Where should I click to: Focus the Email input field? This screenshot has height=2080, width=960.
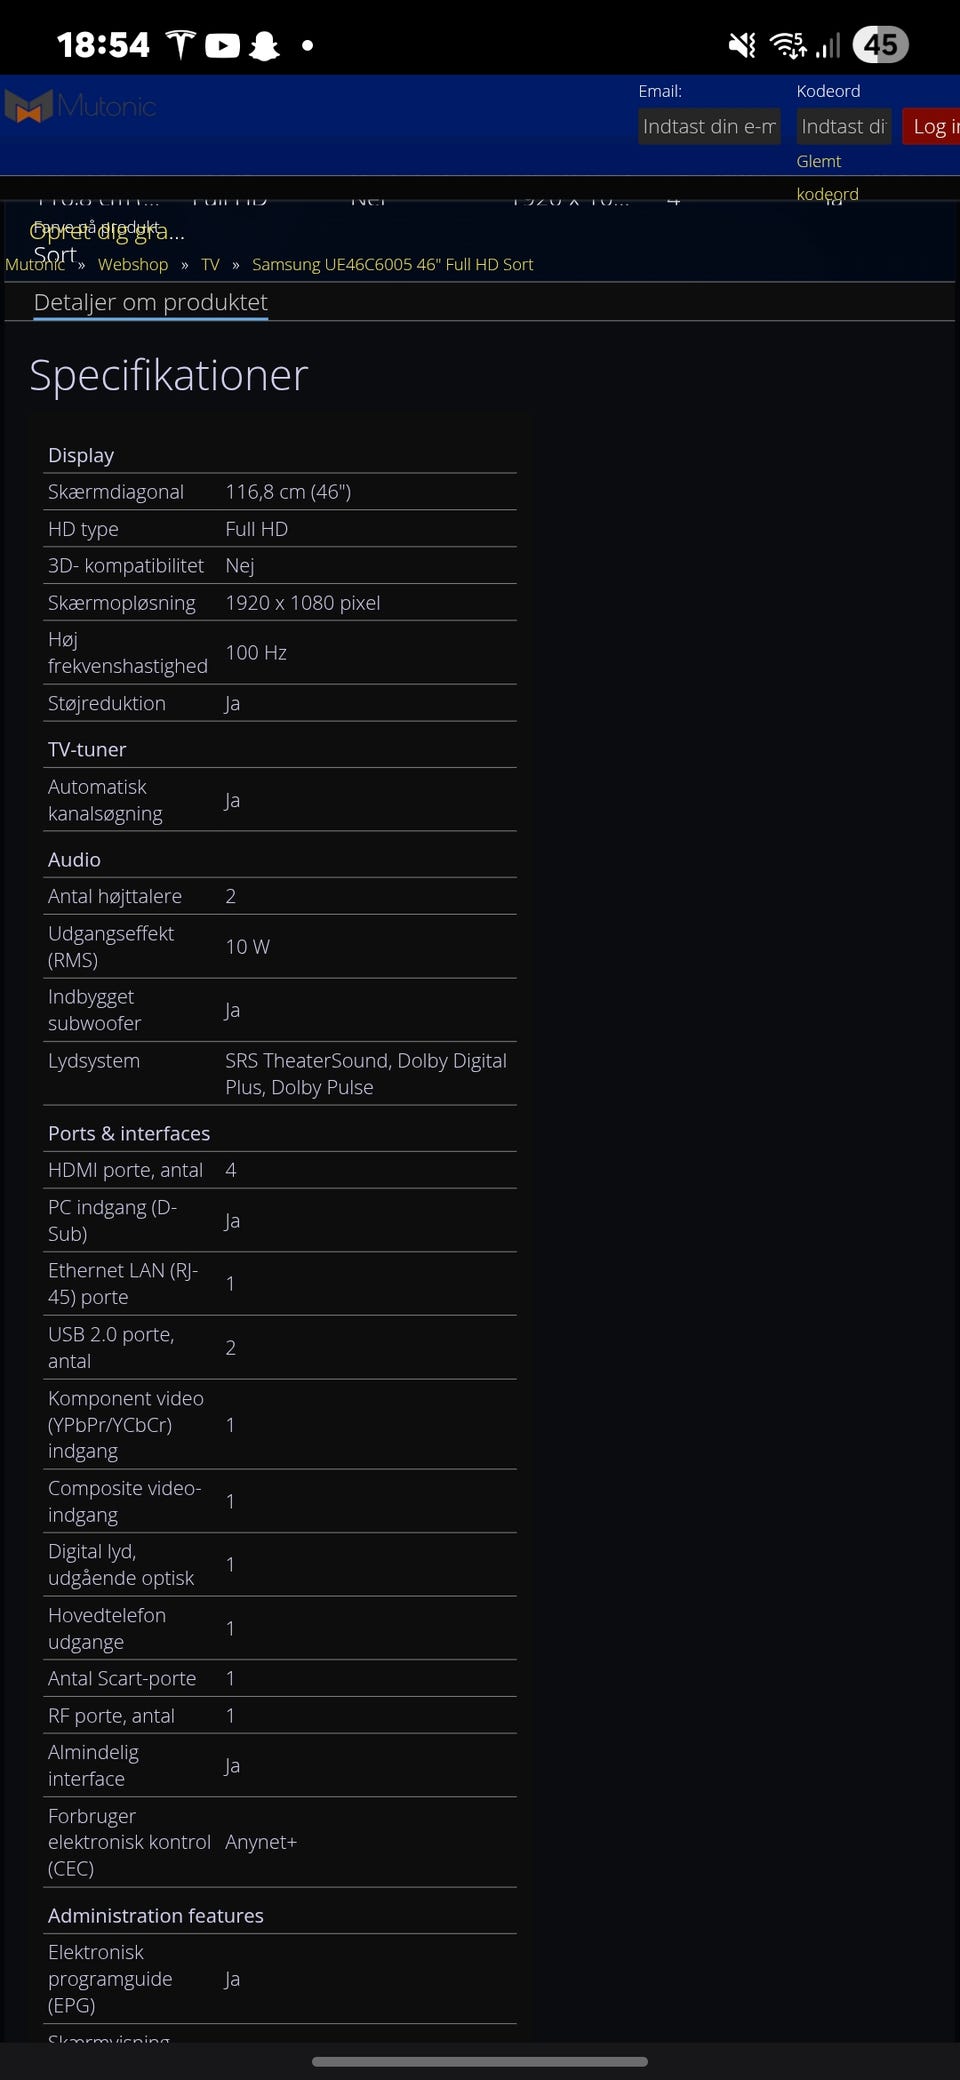[709, 127]
